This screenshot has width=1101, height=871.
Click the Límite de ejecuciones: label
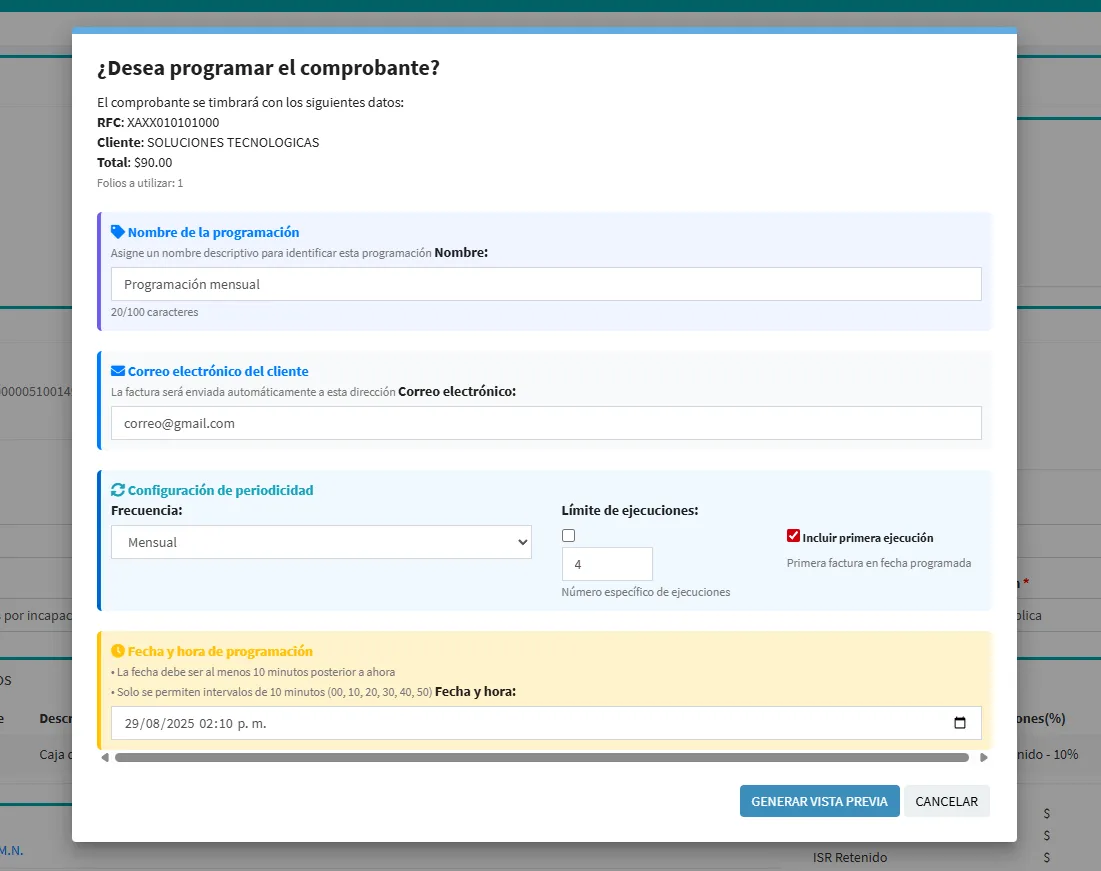tap(630, 510)
